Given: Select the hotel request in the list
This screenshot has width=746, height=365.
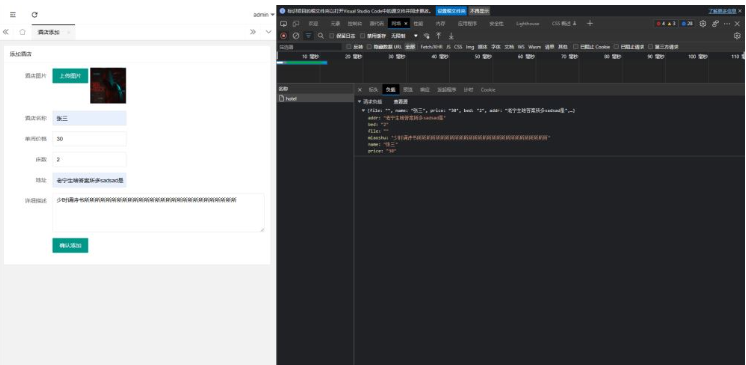Looking at the screenshot, I should tap(315, 98).
